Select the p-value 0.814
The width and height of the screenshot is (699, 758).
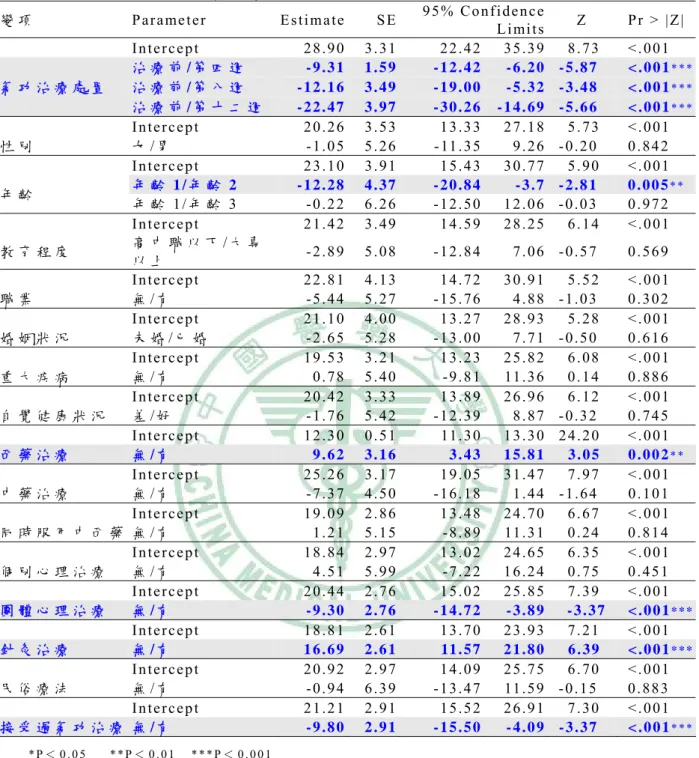pos(648,532)
